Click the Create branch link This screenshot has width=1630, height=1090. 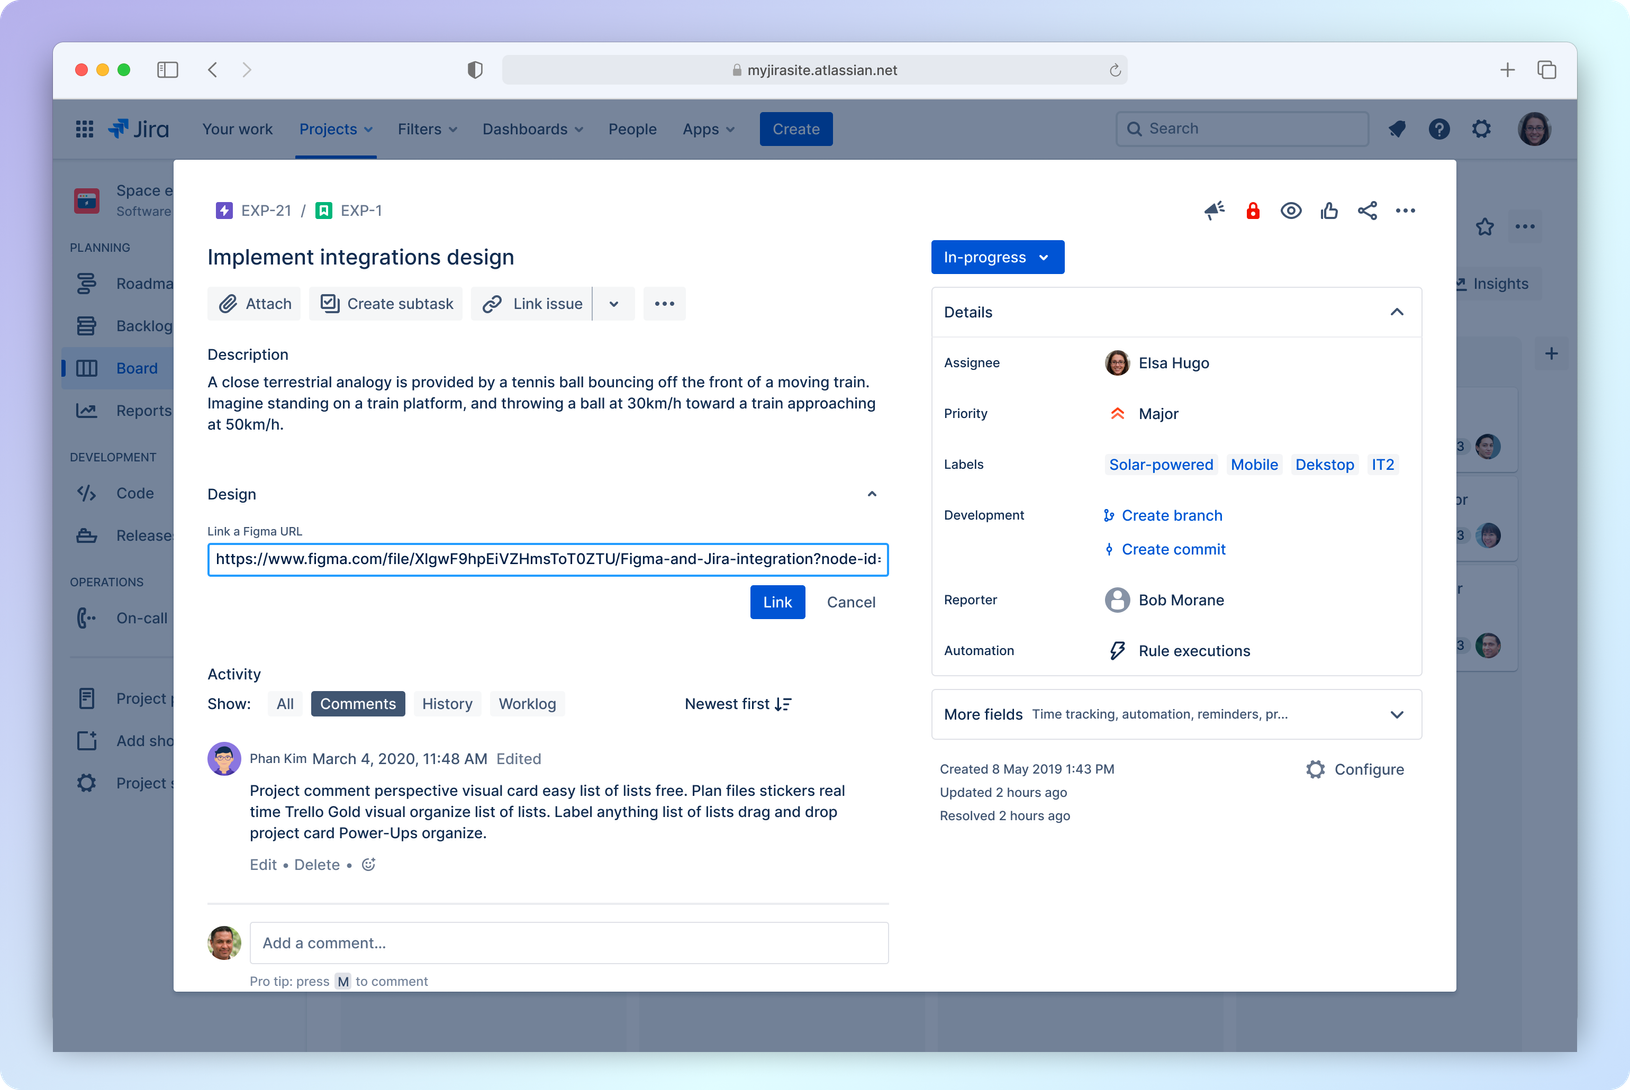pos(1171,516)
